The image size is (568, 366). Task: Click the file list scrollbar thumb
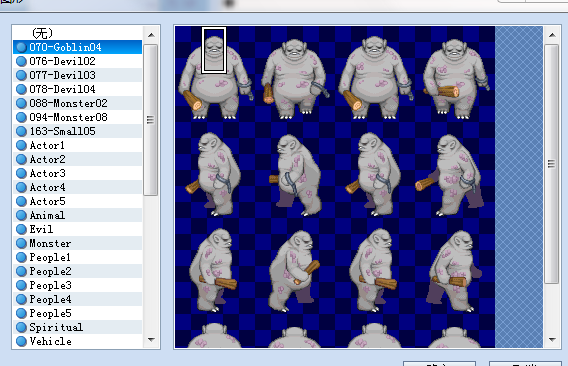point(150,120)
